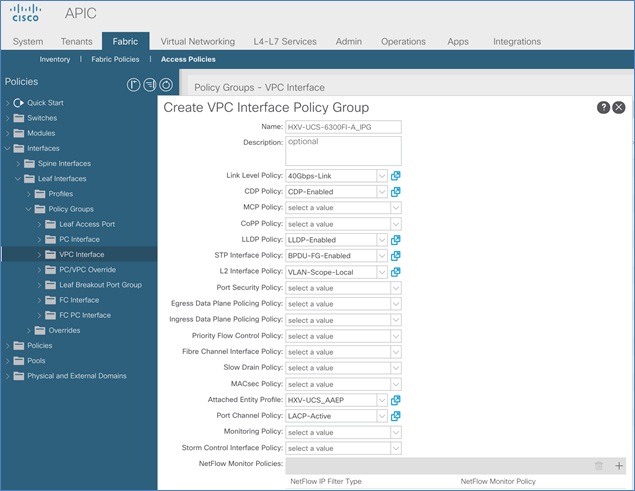635x491 pixels.
Task: Open the MCP Policy dropdown
Action: 343,208
